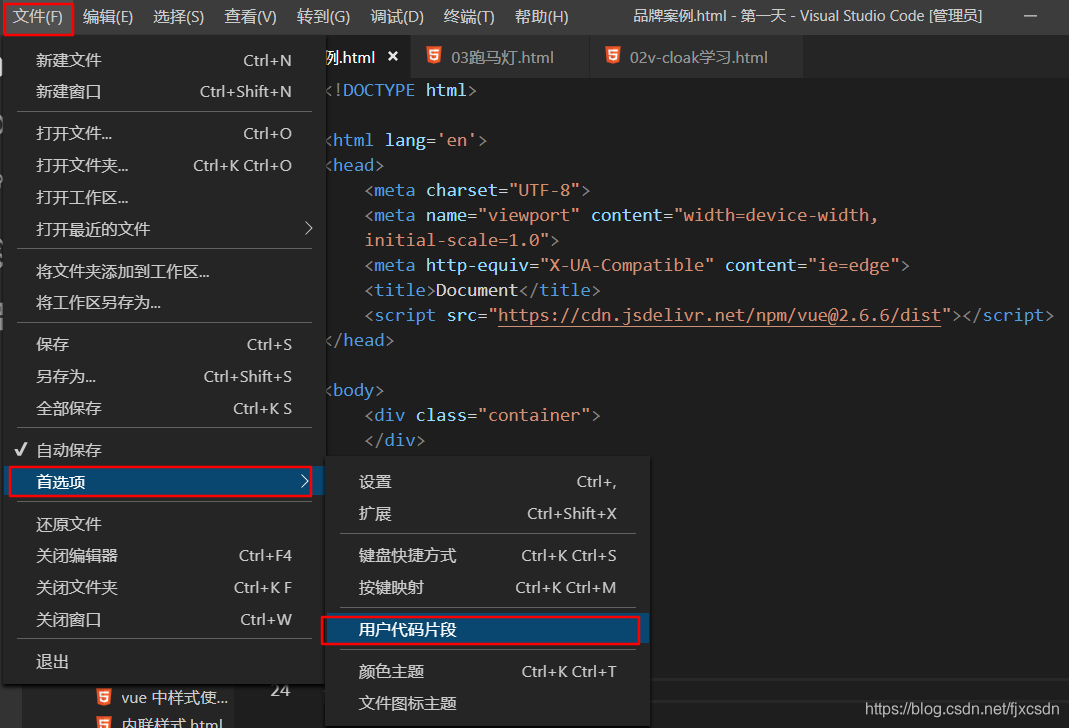The image size is (1069, 728).
Task: Select 打开文件夹... menu entry
Action: point(164,166)
